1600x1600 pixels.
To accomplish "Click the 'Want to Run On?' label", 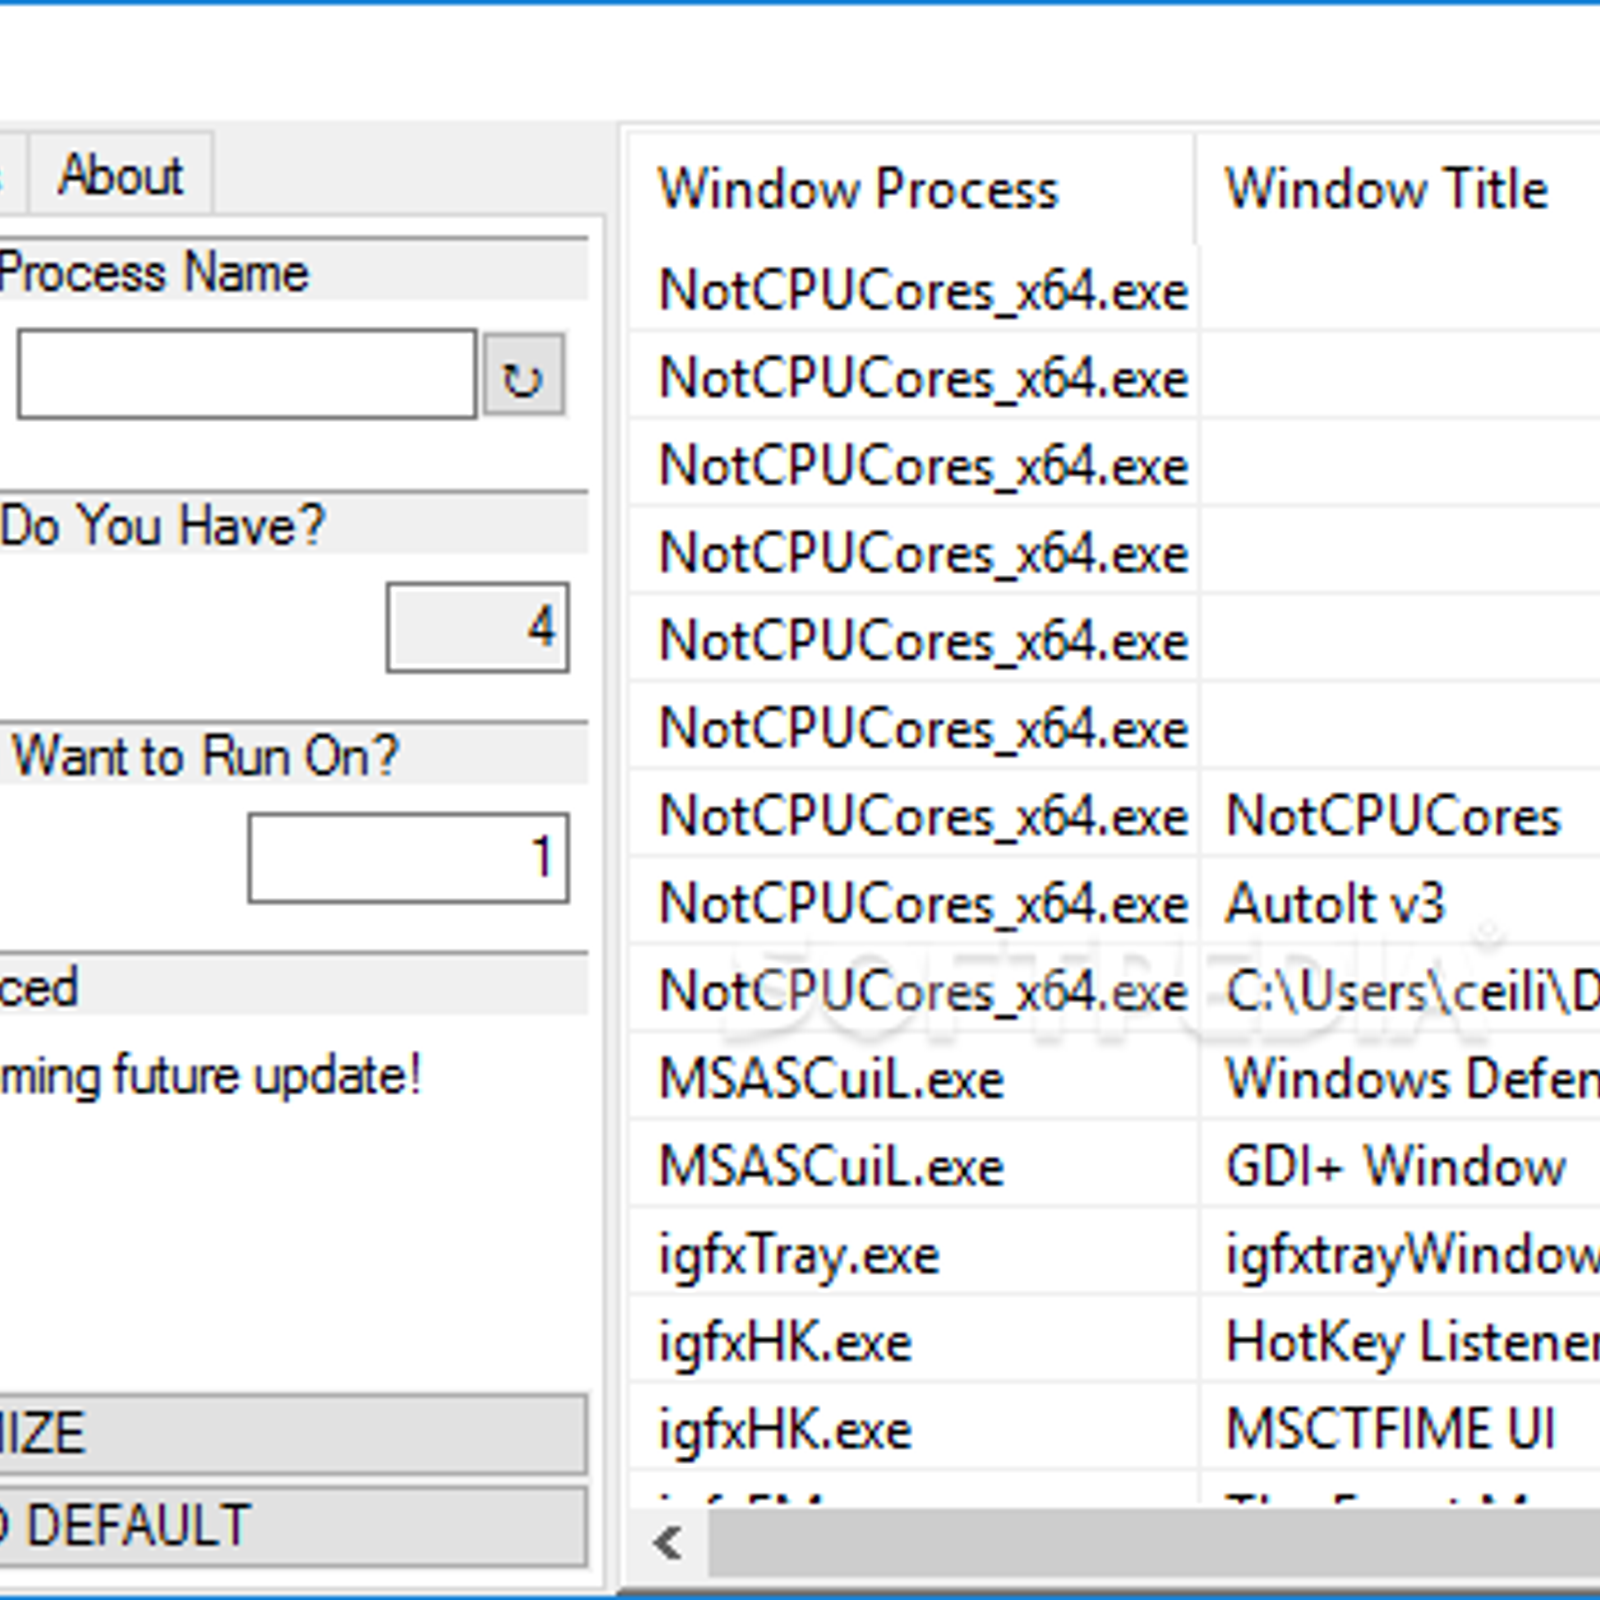I will (x=205, y=755).
